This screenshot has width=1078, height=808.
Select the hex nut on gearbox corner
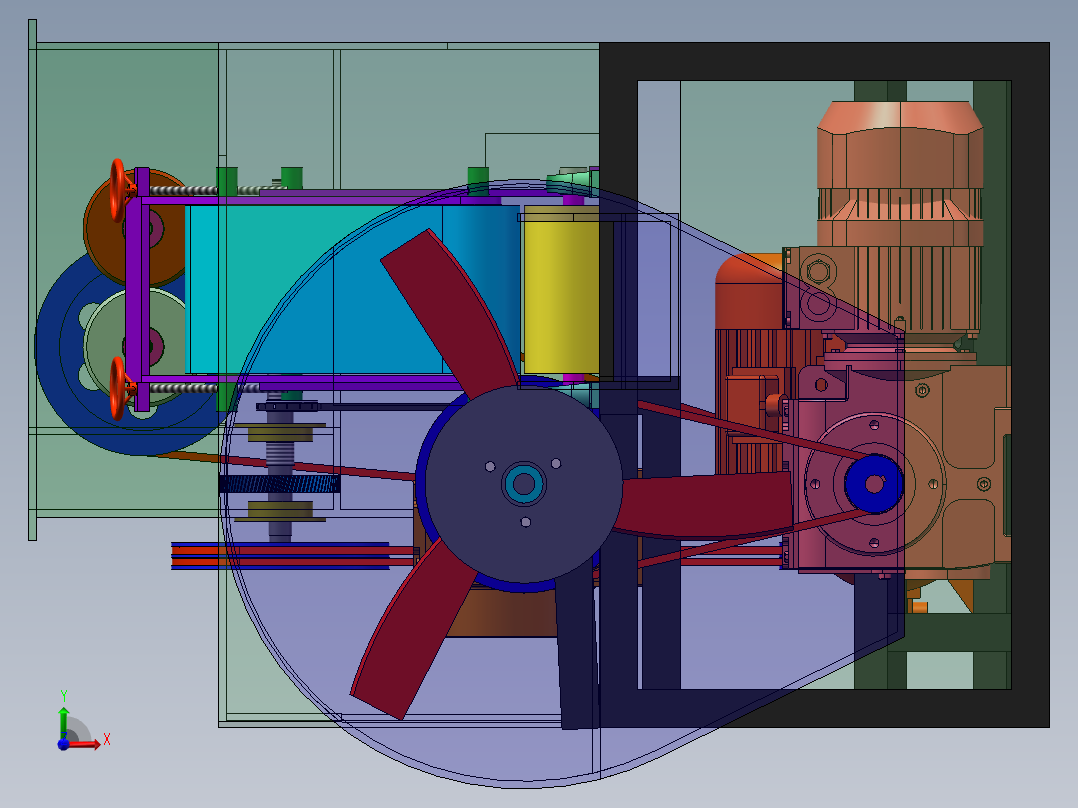tap(818, 271)
